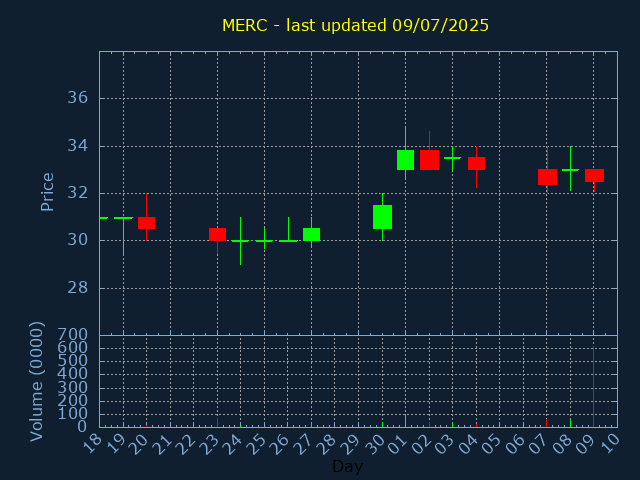Click the 'Day' axis label
This screenshot has width=640, height=480.
pyautogui.click(x=347, y=466)
